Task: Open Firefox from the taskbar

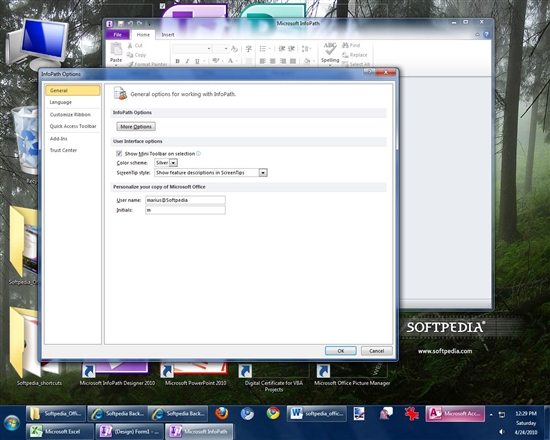Action: (x=221, y=414)
